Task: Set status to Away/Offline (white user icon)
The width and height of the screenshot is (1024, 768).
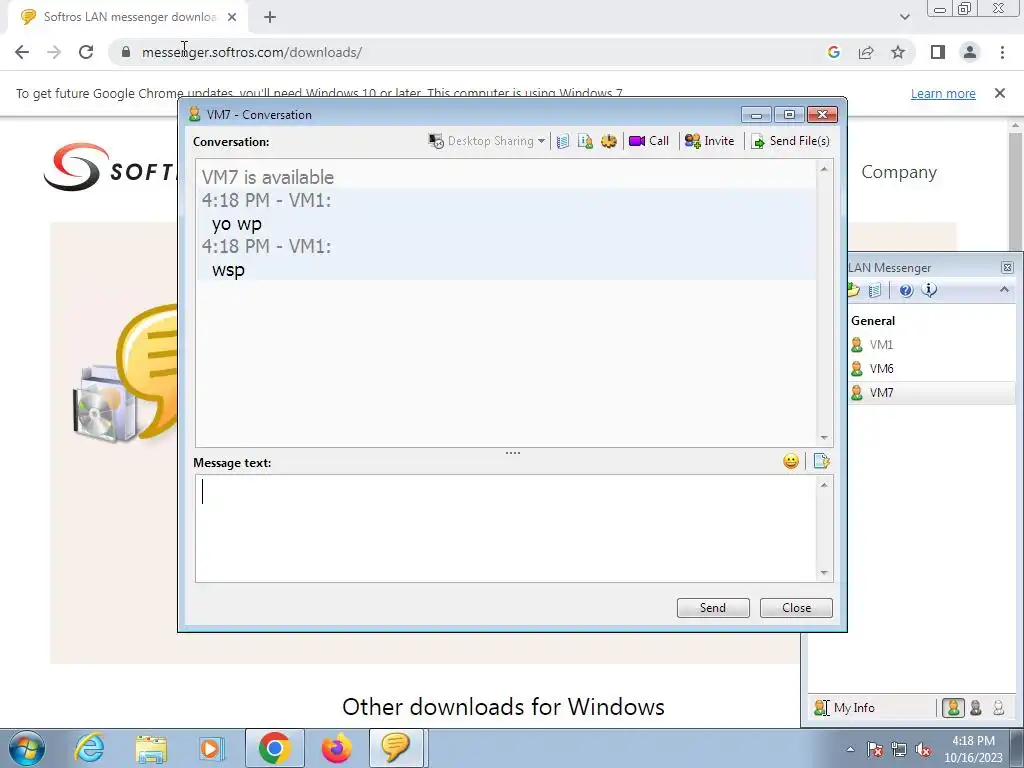Action: point(999,708)
